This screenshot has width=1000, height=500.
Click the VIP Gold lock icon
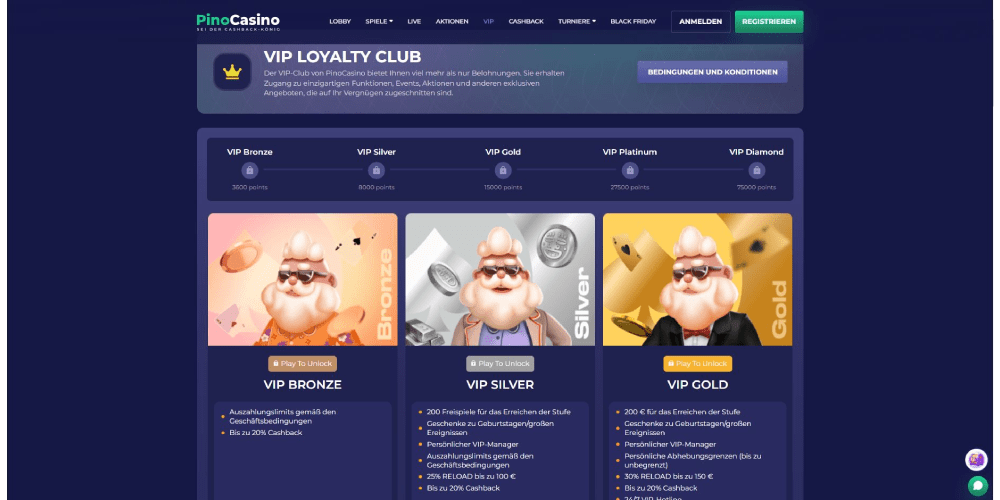point(503,170)
